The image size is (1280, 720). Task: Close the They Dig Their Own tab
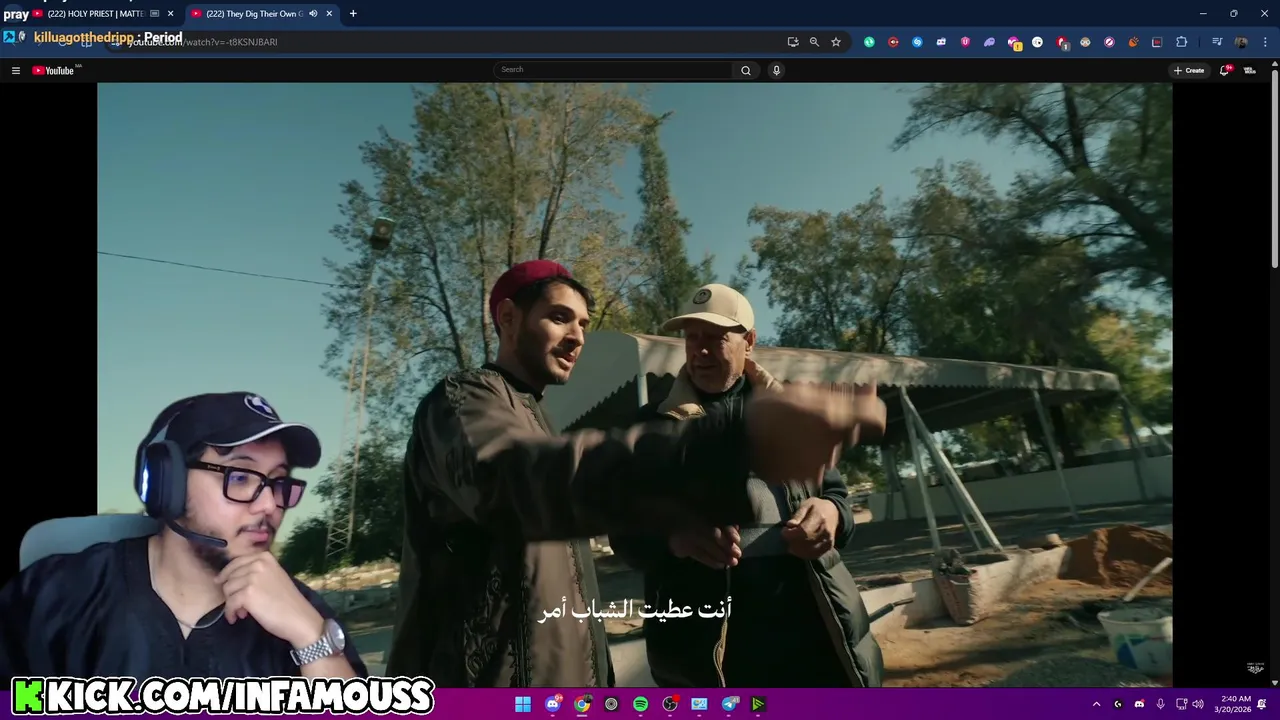pyautogui.click(x=329, y=14)
